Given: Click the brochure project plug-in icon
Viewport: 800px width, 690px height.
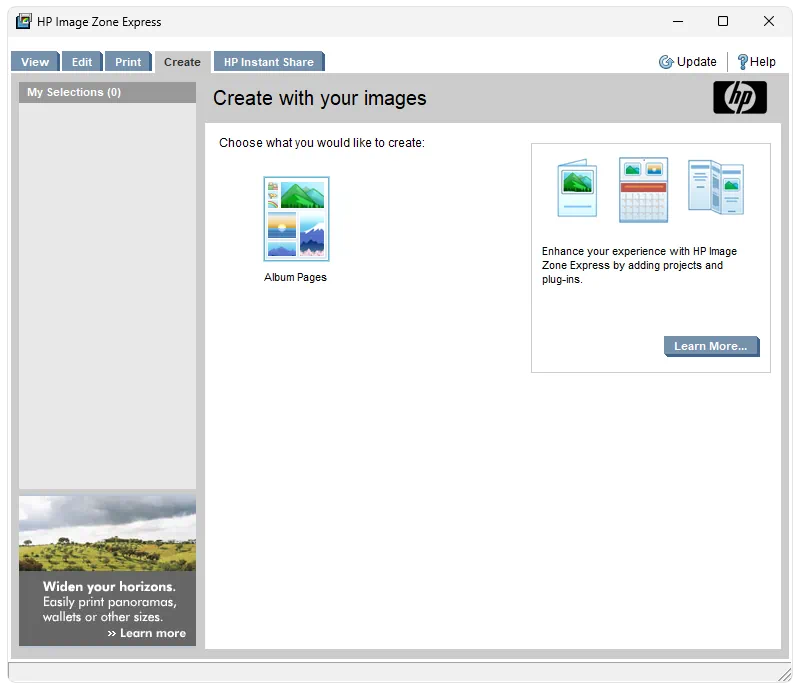Looking at the screenshot, I should coord(716,187).
